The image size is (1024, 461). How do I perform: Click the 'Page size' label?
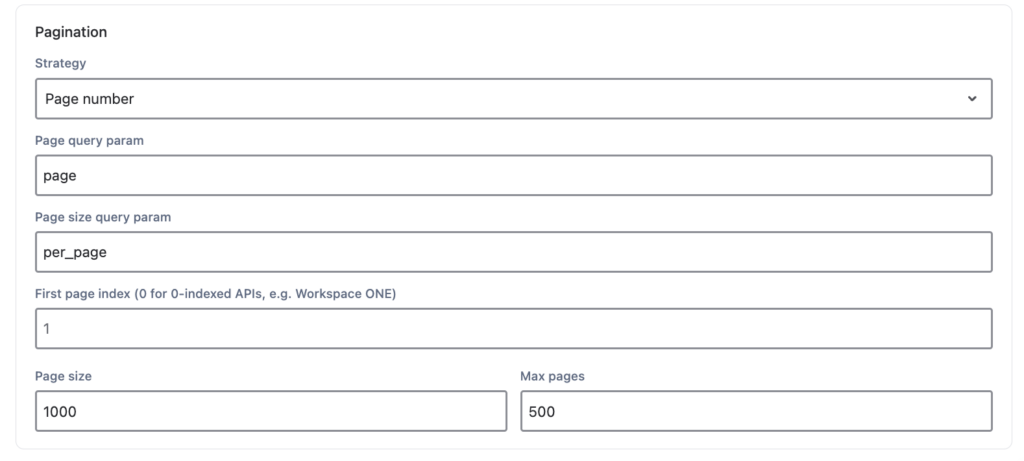63,376
